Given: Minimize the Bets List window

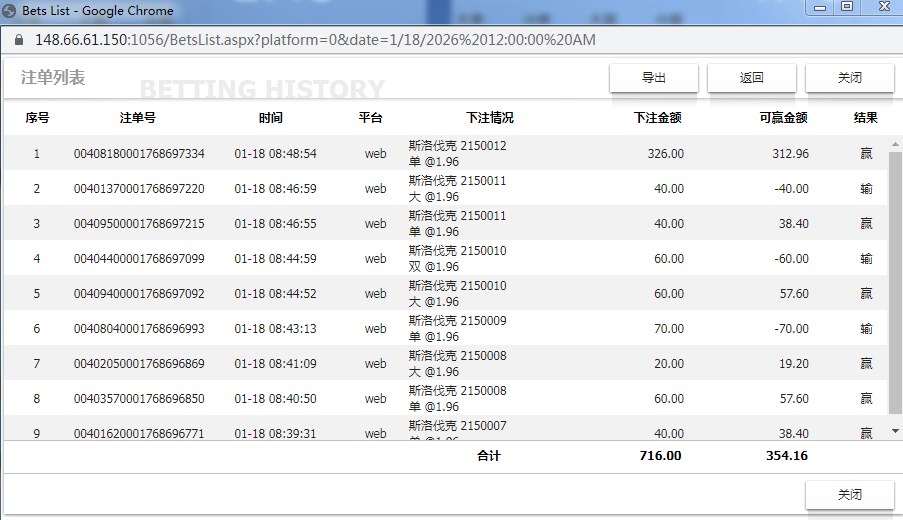Looking at the screenshot, I should coord(820,7).
